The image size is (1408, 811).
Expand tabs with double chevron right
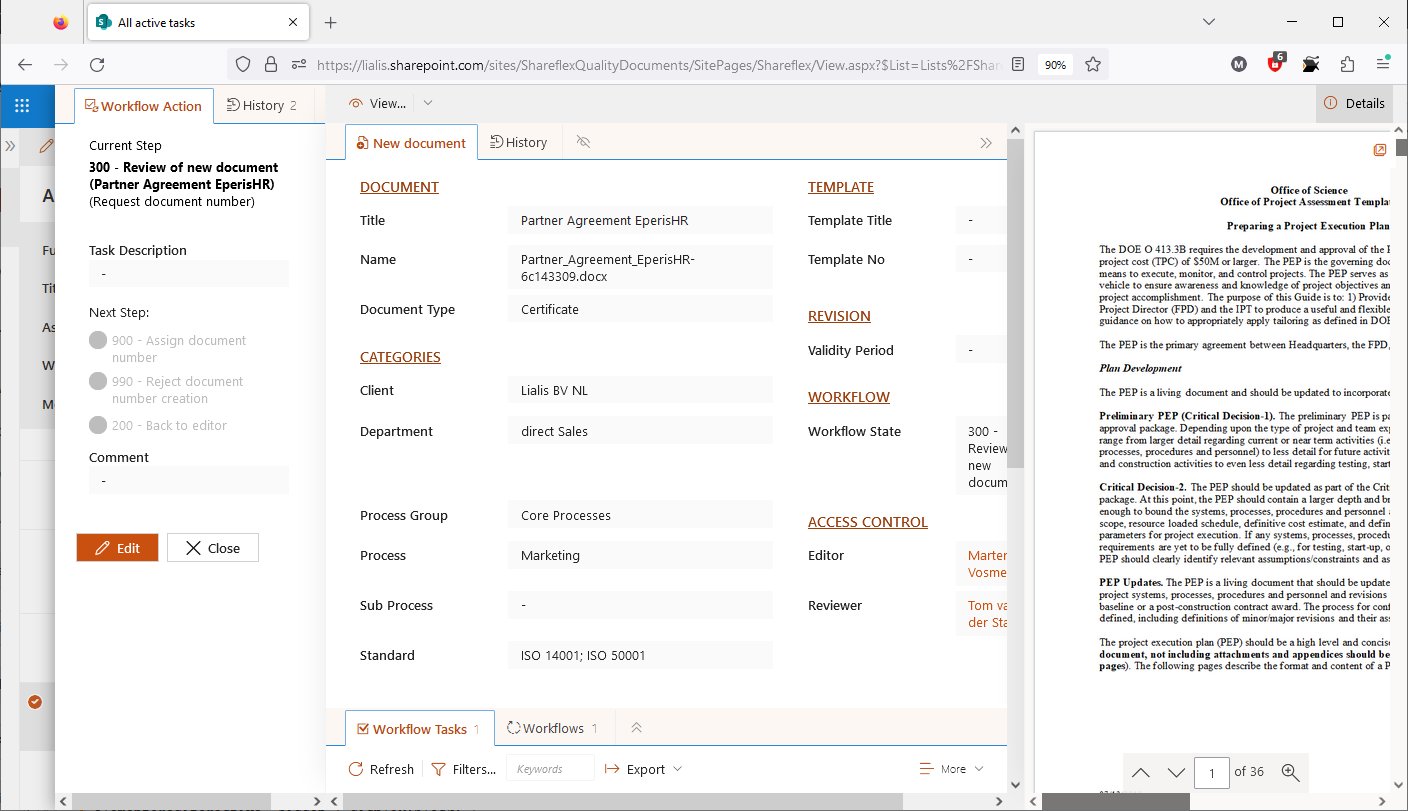986,143
